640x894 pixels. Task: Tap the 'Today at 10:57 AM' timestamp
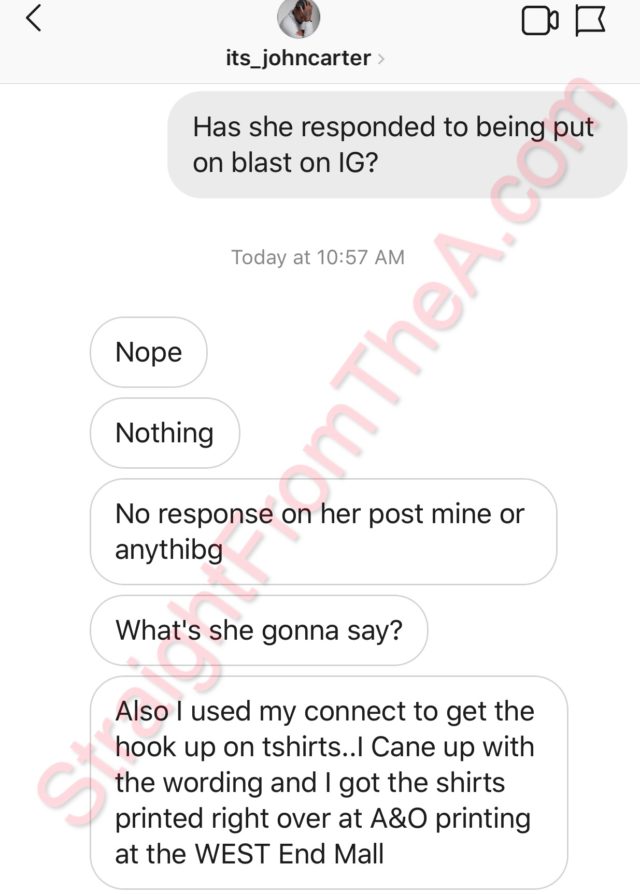coord(318,257)
